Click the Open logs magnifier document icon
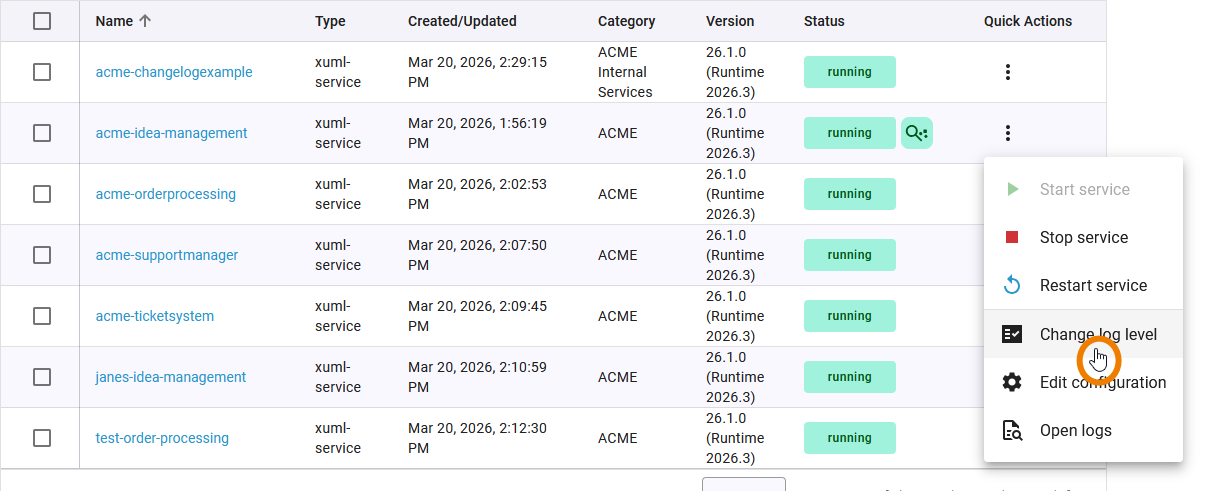 pos(1012,431)
